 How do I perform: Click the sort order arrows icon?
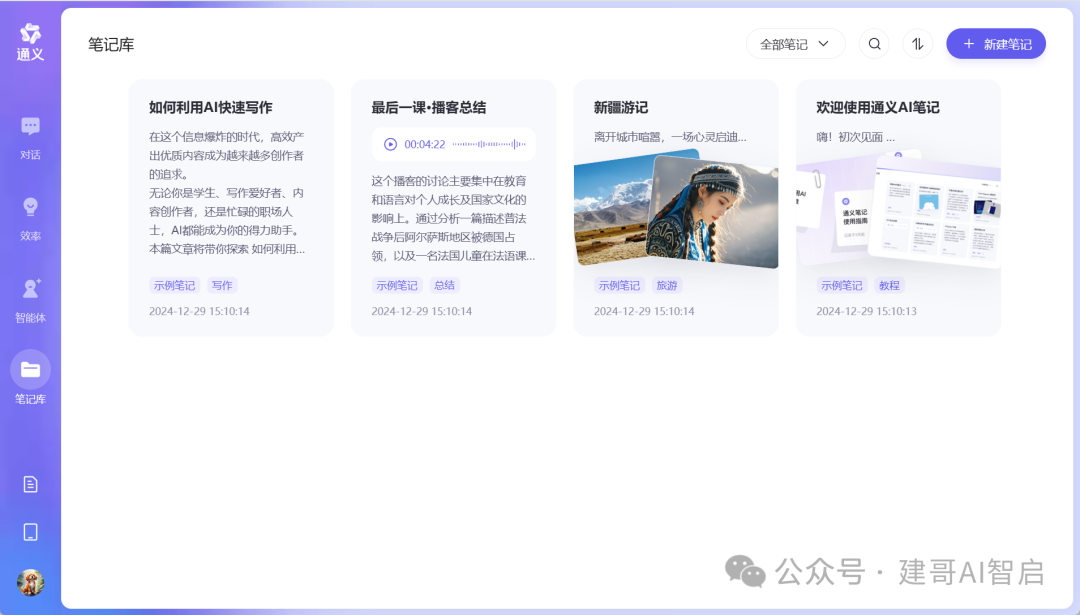coord(917,44)
